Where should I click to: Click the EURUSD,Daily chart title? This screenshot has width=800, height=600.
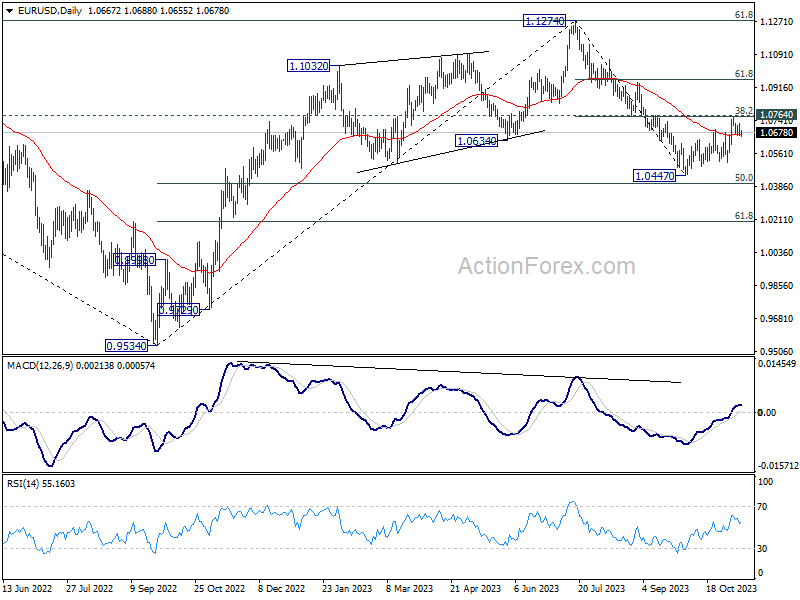click(x=49, y=11)
